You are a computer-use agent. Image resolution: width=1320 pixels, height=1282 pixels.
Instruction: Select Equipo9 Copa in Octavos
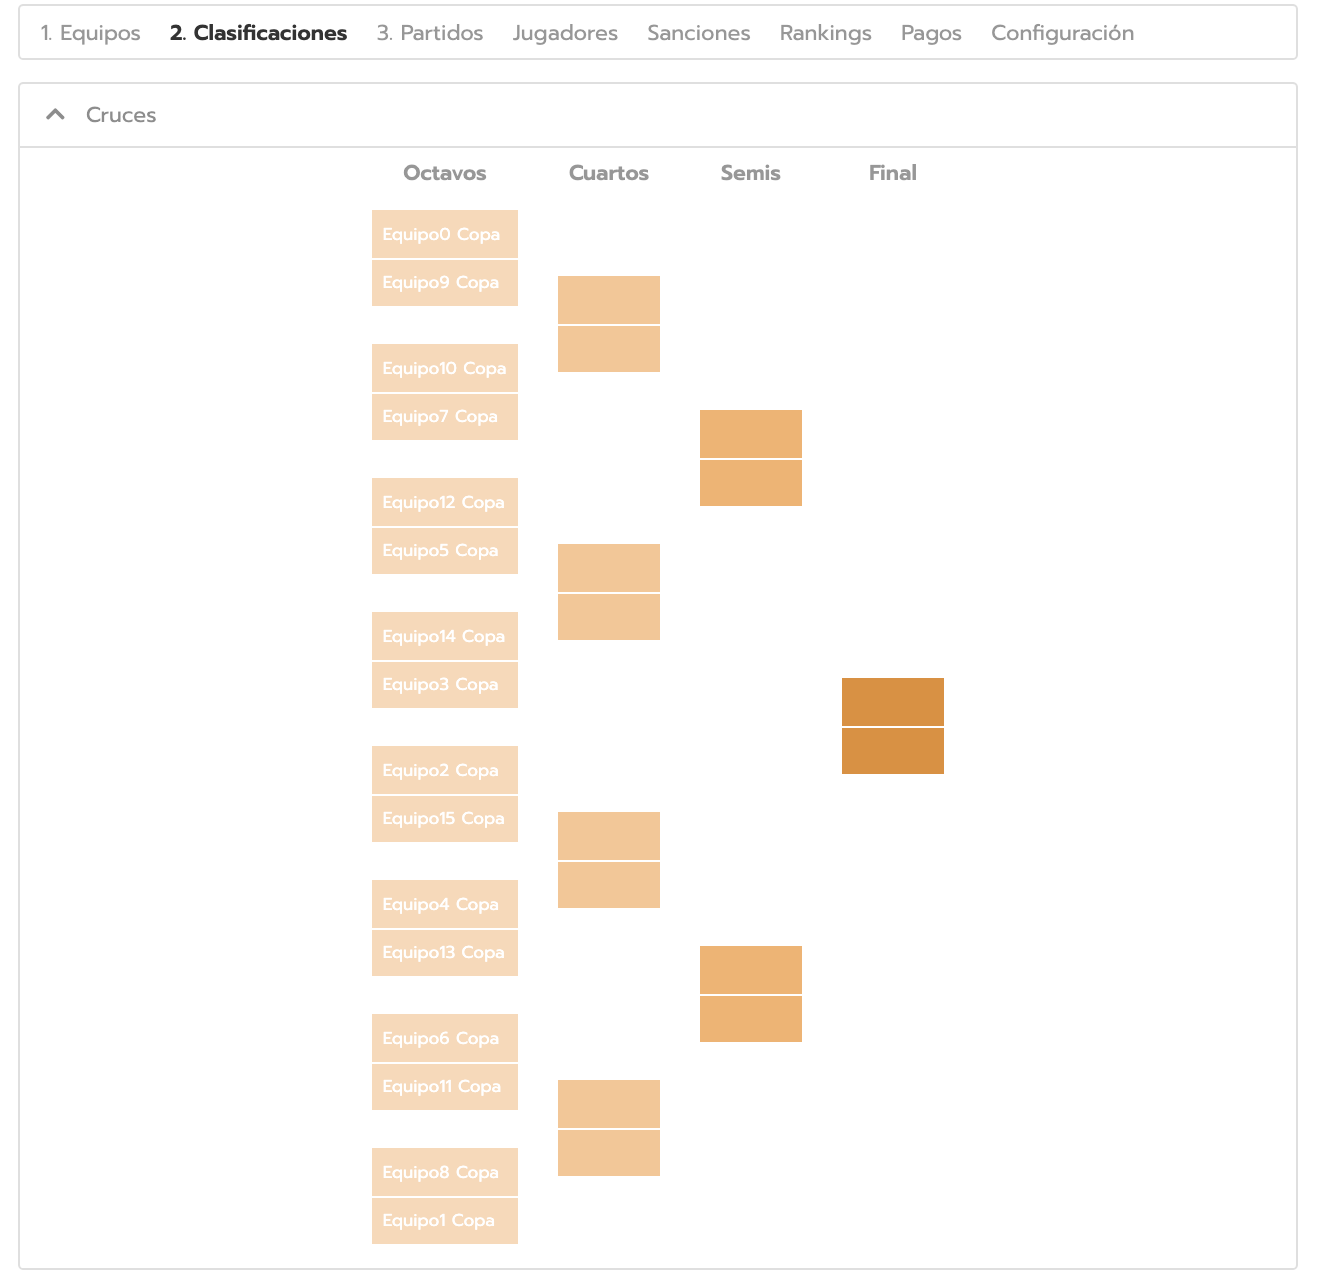445,283
